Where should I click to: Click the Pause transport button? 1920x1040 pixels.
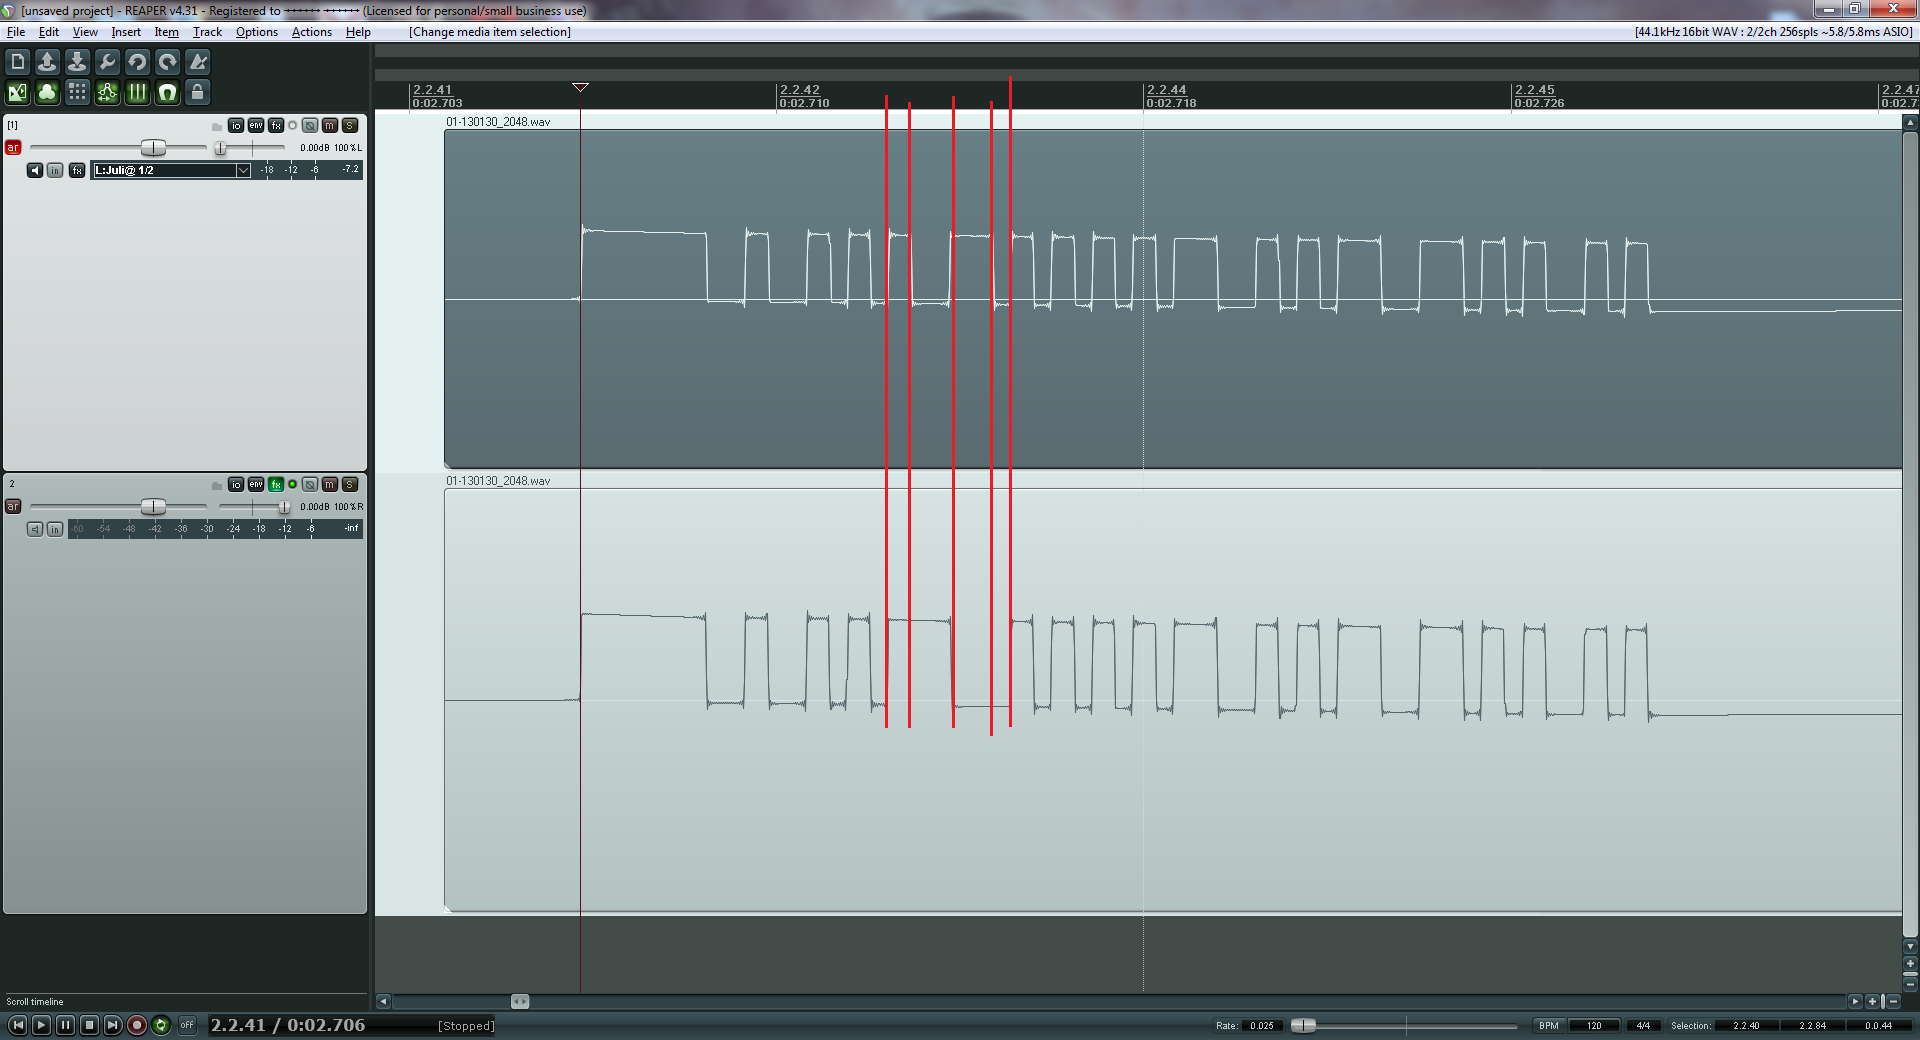65,1025
